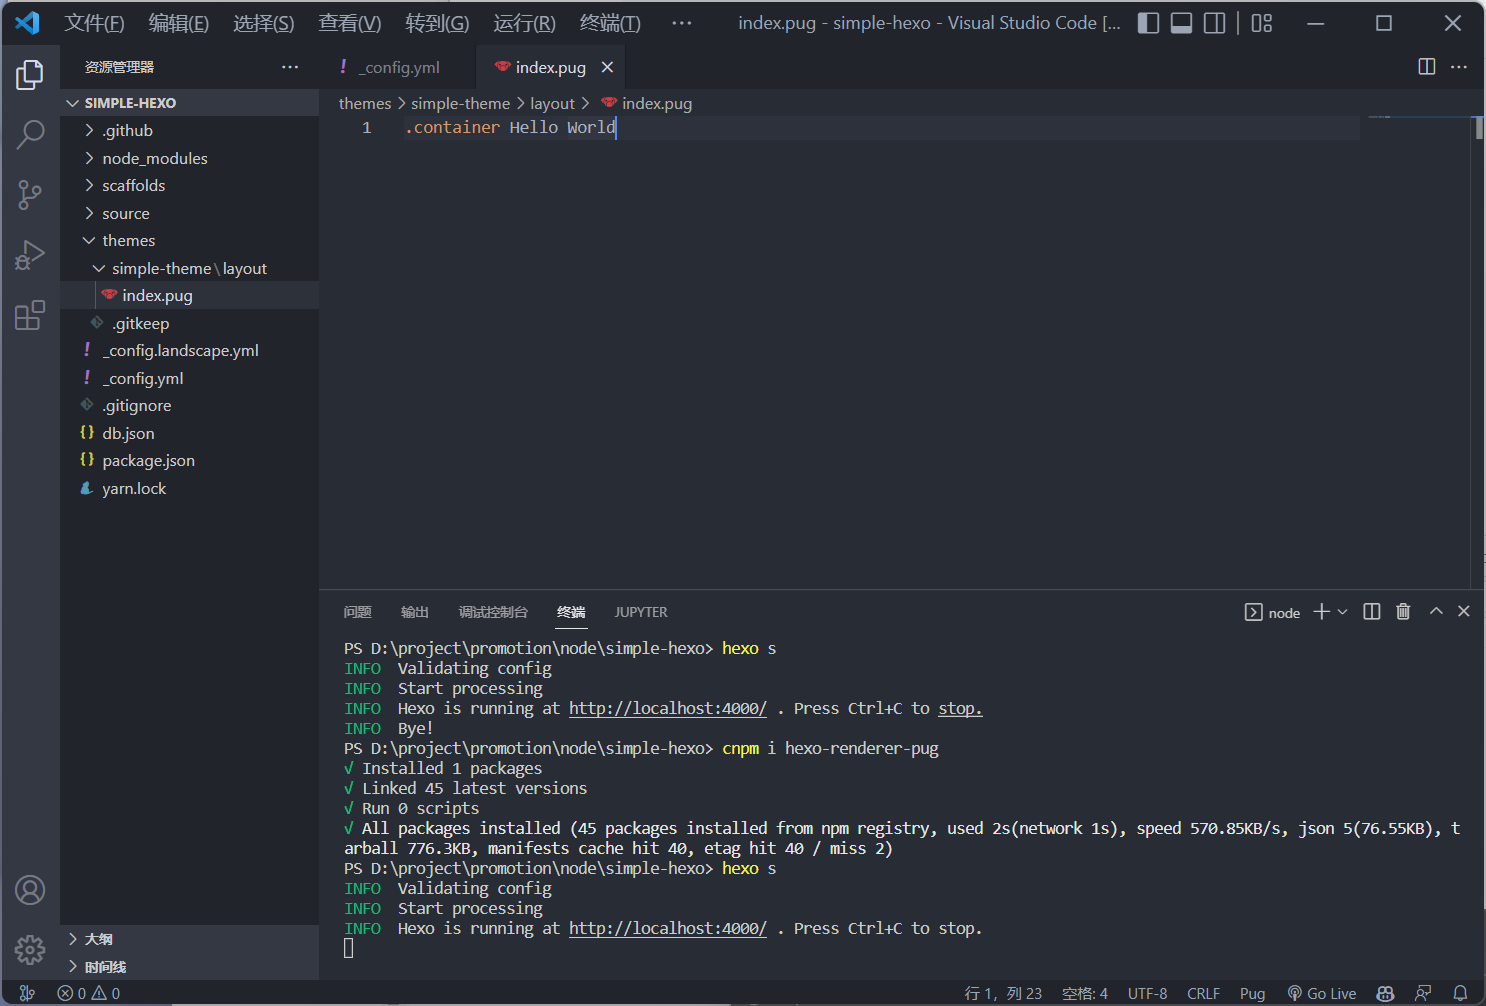The width and height of the screenshot is (1486, 1006).
Task: Open the new terminal launch profile dropdown
Action: 1343,612
